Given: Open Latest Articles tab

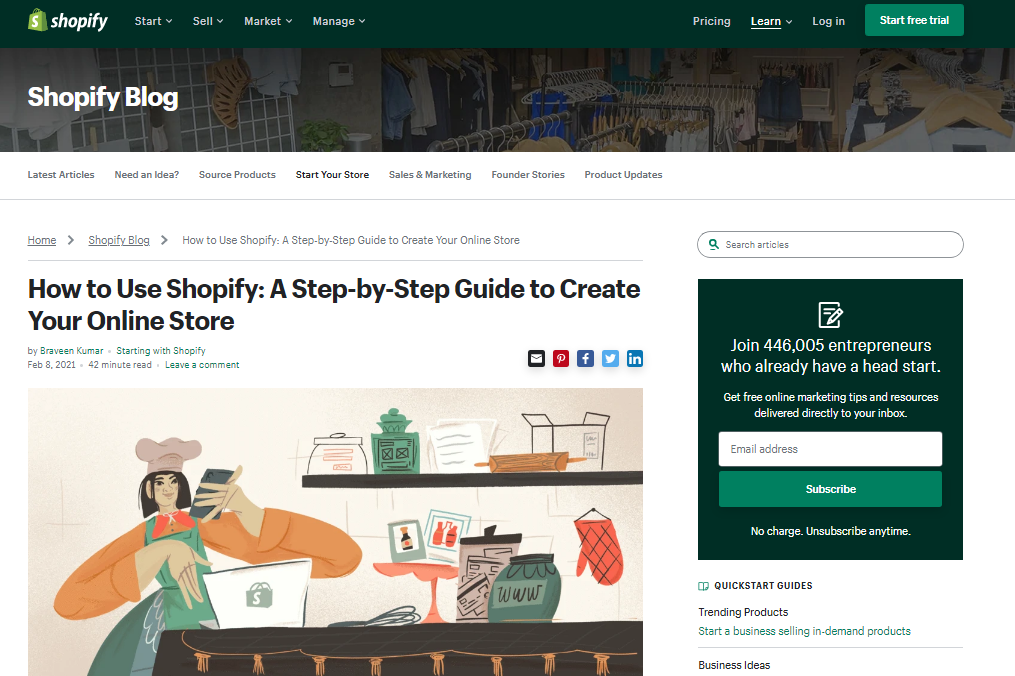Looking at the screenshot, I should tap(61, 175).
